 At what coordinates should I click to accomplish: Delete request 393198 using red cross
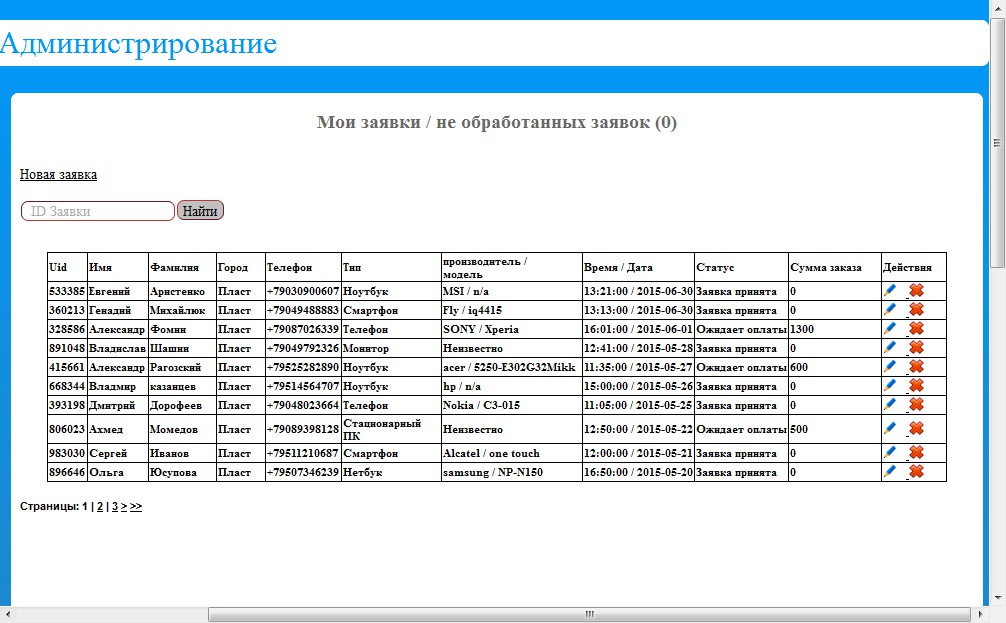point(916,404)
